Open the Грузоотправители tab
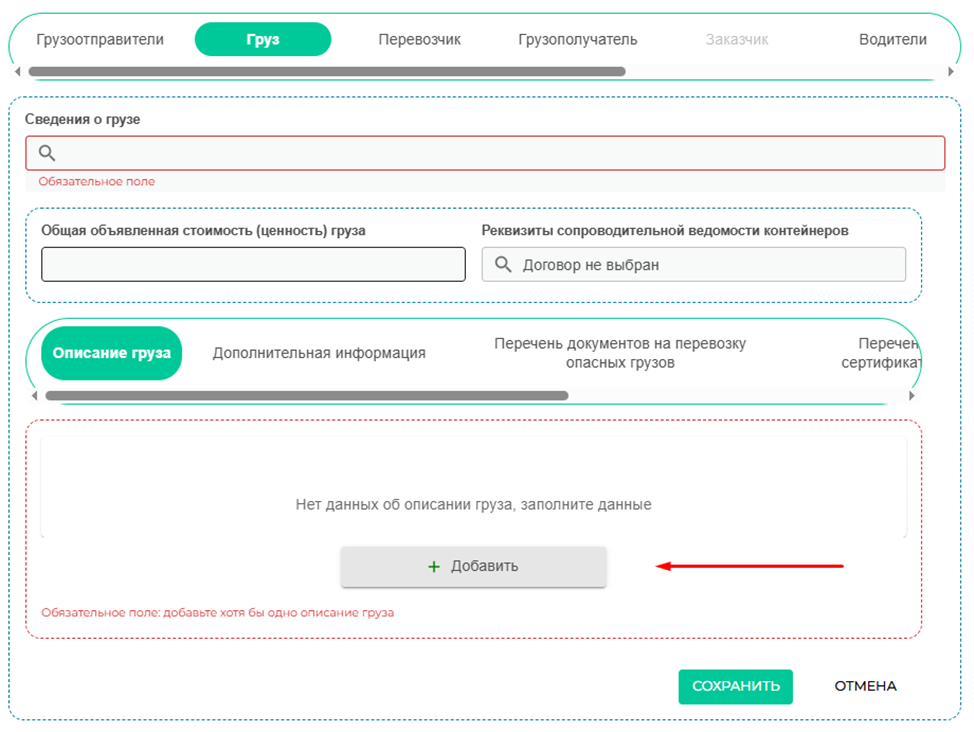974x732 pixels. (x=100, y=40)
